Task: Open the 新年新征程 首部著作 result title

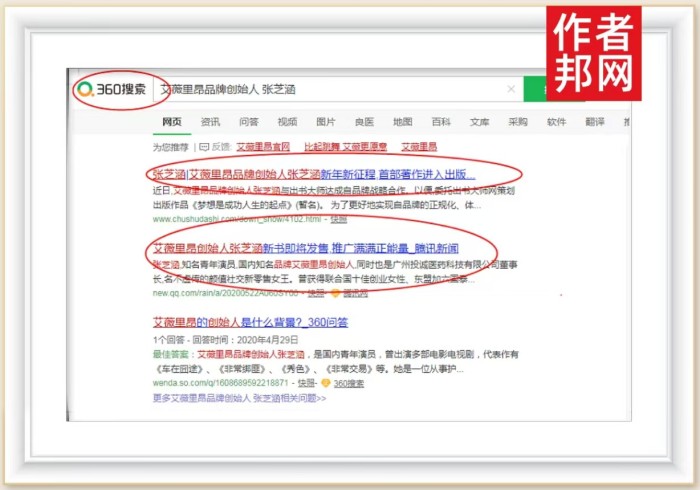Action: [308, 173]
